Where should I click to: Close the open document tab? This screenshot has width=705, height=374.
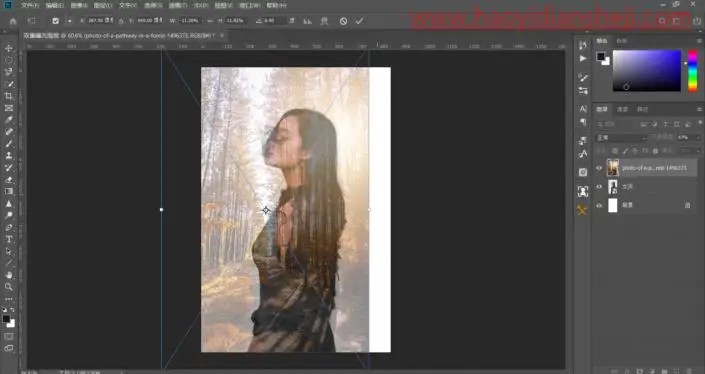[222, 35]
